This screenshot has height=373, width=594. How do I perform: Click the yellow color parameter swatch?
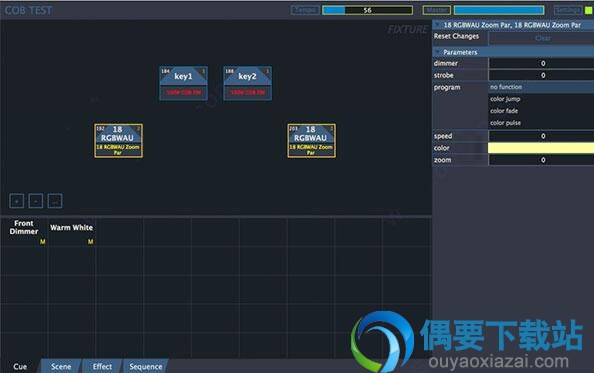click(541, 148)
